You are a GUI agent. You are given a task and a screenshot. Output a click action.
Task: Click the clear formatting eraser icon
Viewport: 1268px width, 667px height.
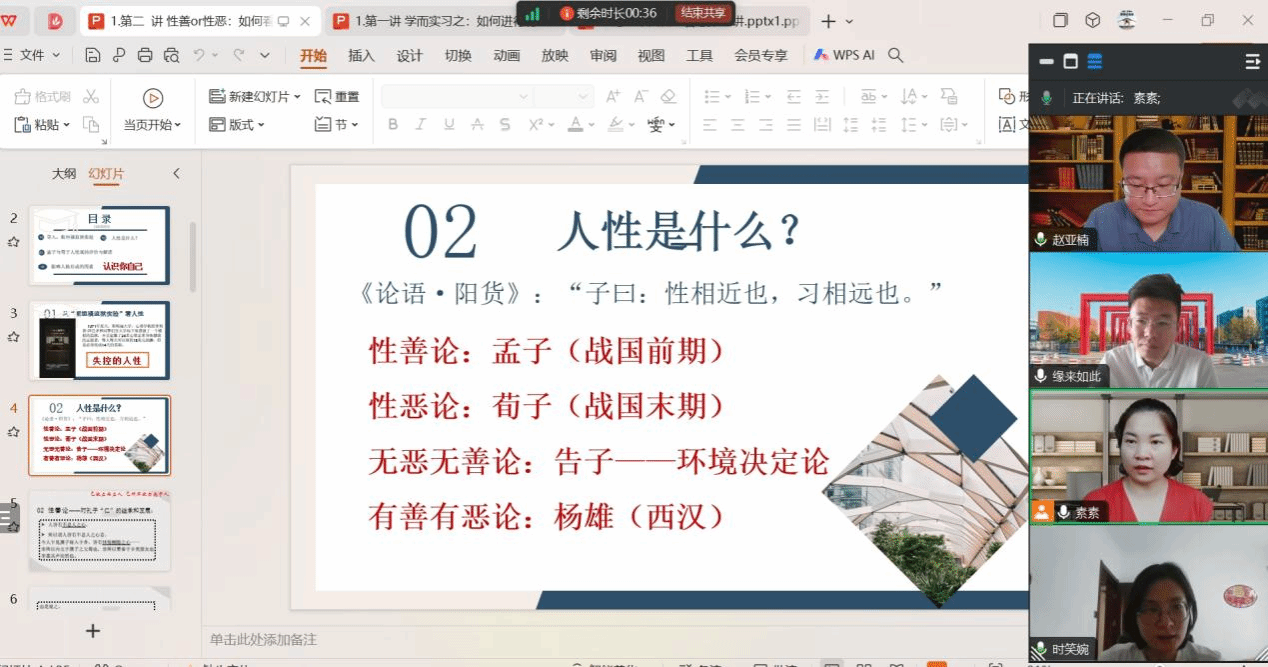point(669,97)
